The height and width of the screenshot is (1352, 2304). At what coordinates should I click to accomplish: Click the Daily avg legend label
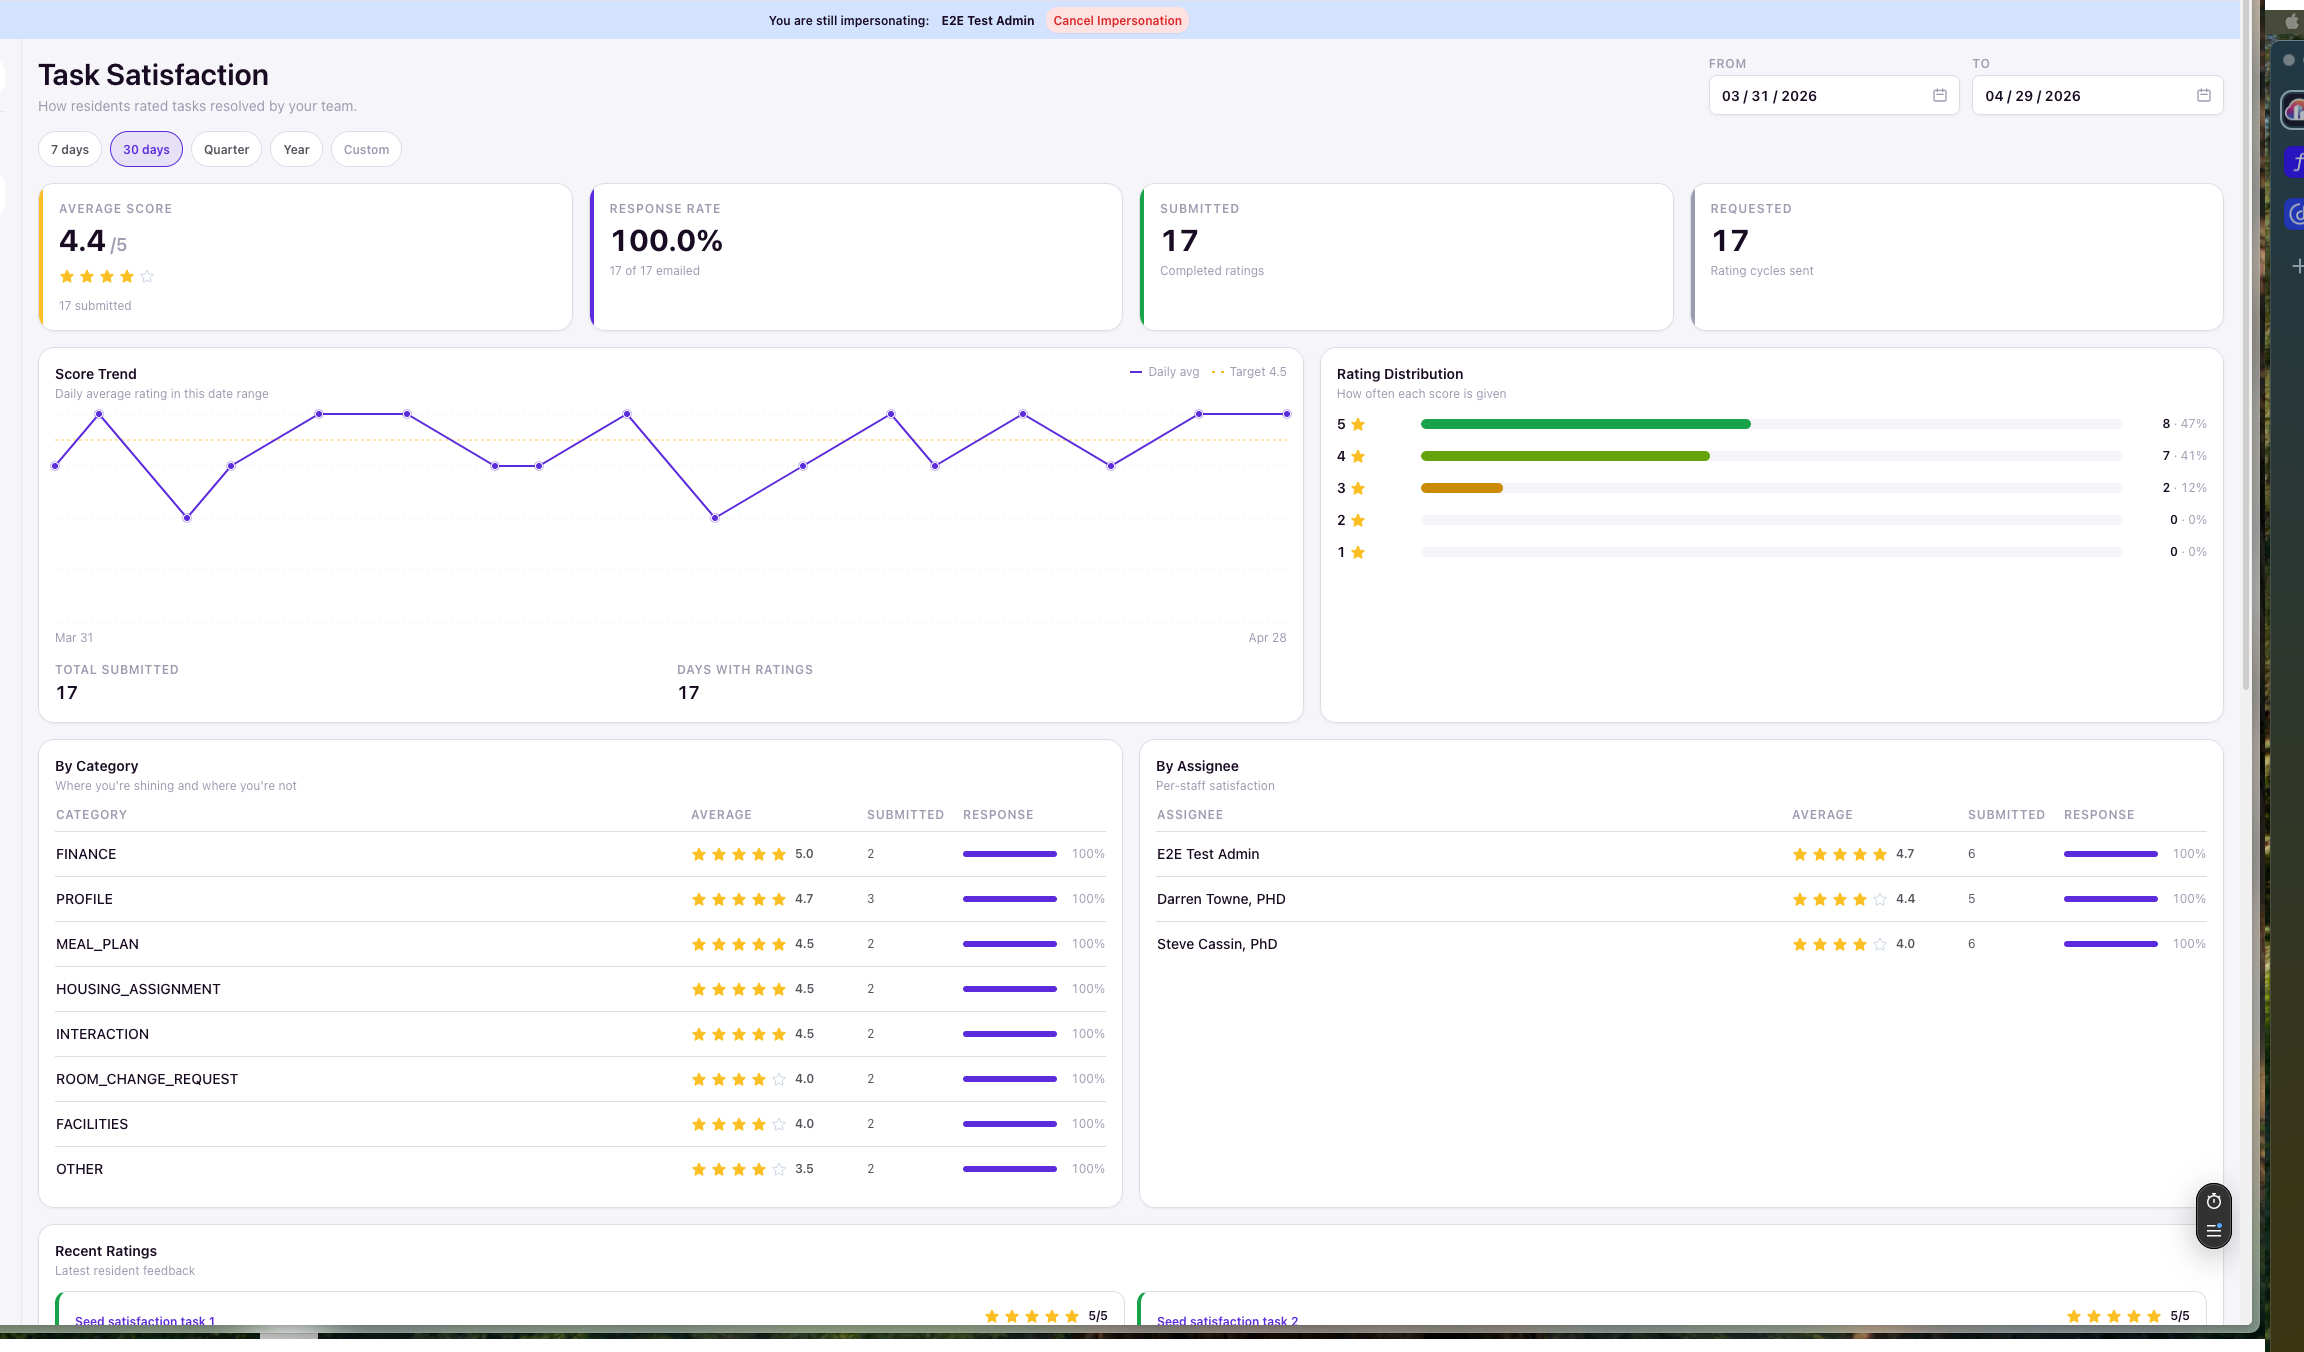[1173, 372]
